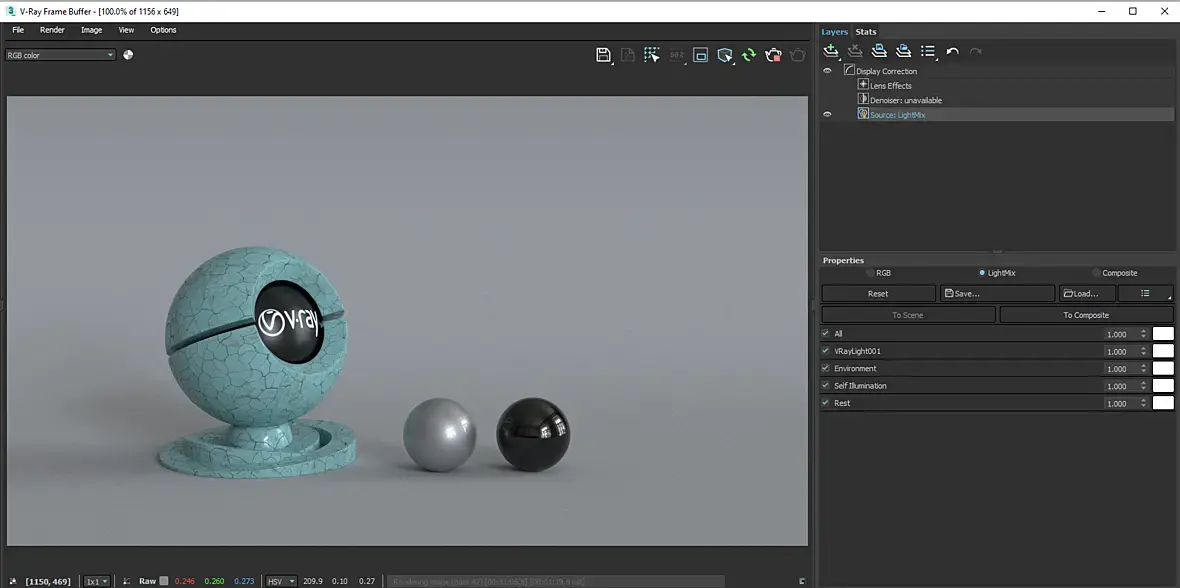
Task: Select the LightMix radio button
Action: pos(982,273)
